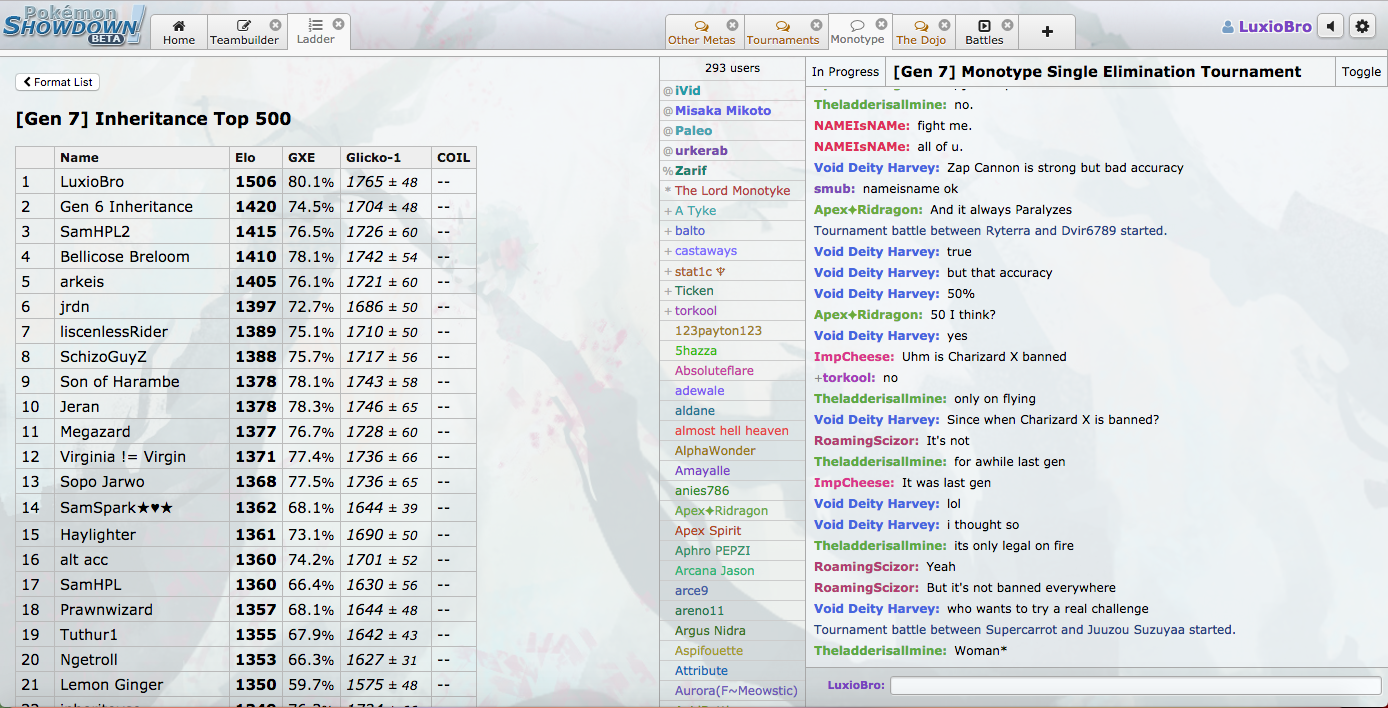
Task: Switch to the Battles tab
Action: tap(983, 32)
